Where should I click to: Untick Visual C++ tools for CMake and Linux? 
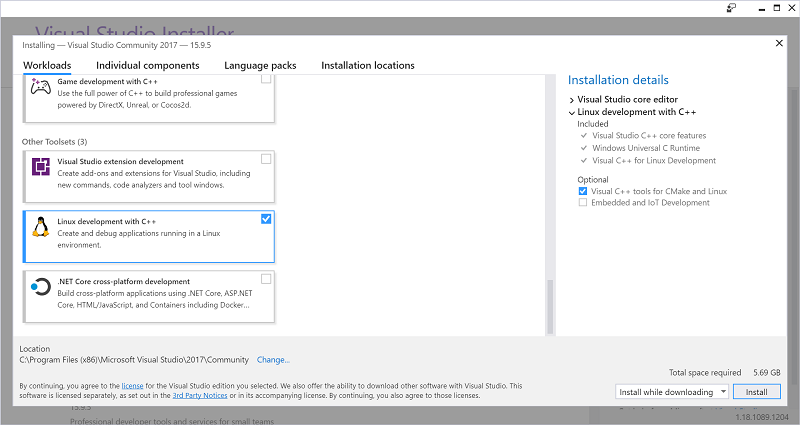click(583, 191)
